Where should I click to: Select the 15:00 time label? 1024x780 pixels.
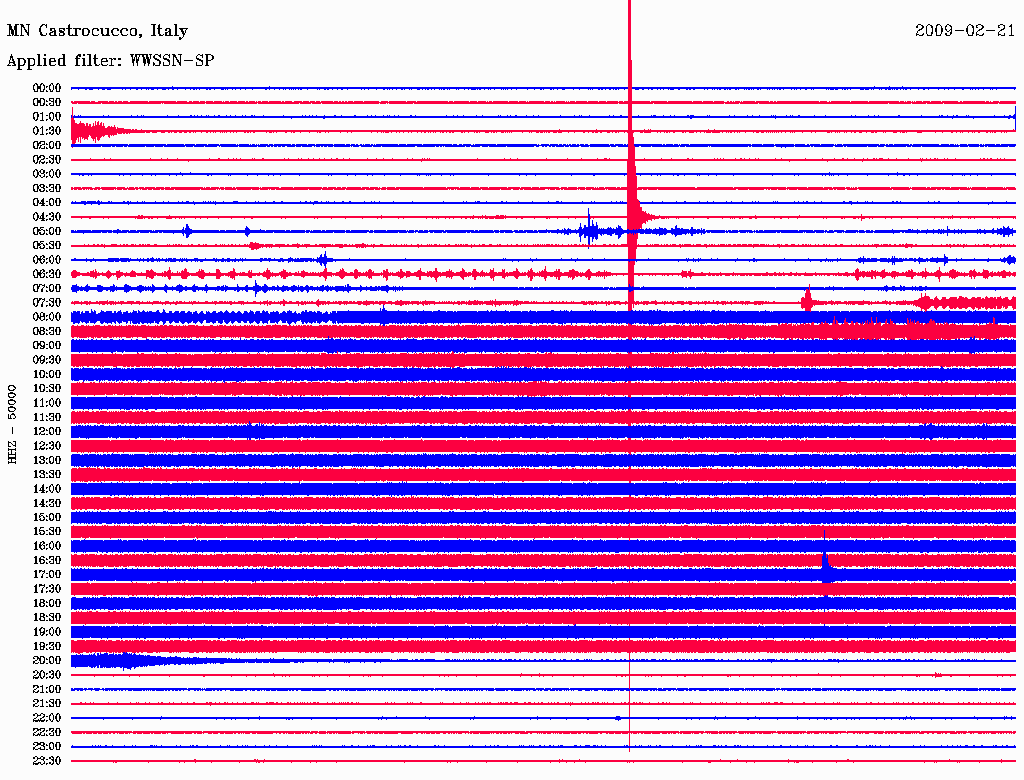(x=47, y=517)
